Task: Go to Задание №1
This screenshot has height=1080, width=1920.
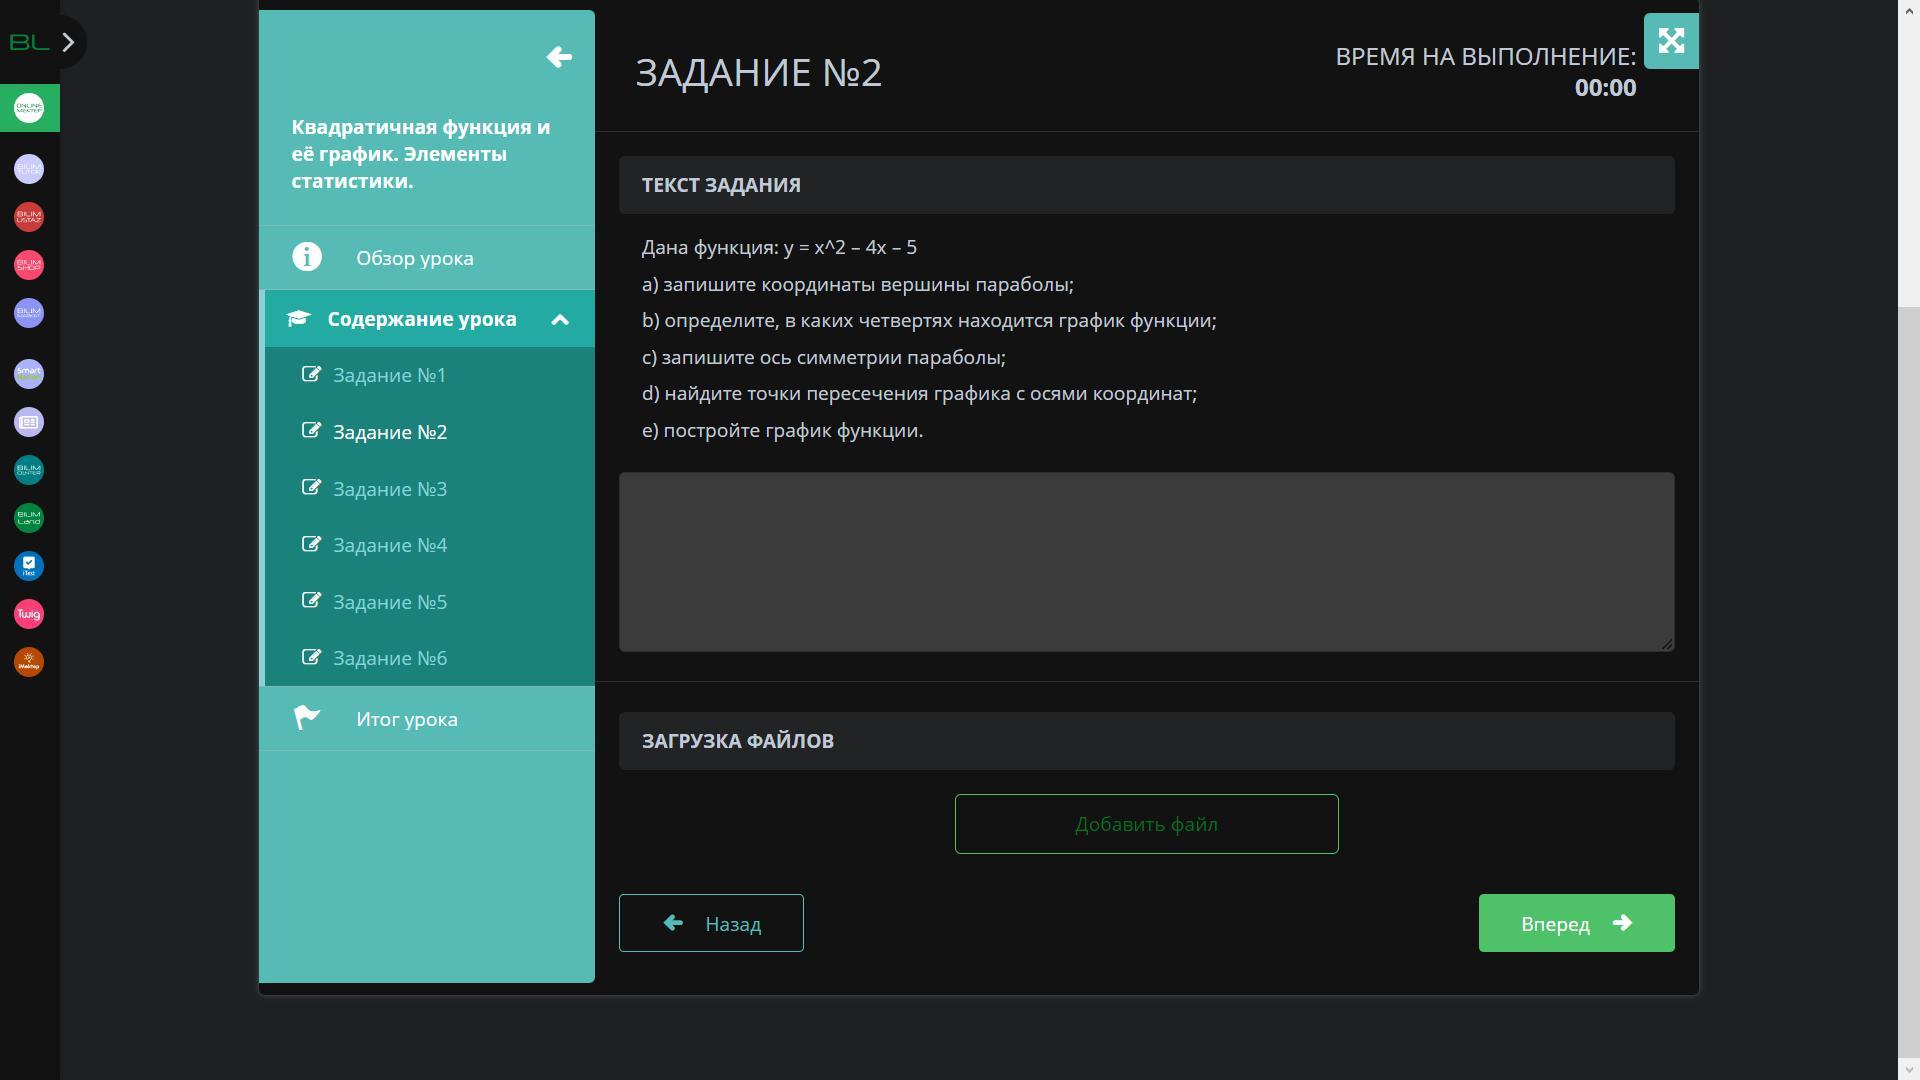Action: (389, 375)
